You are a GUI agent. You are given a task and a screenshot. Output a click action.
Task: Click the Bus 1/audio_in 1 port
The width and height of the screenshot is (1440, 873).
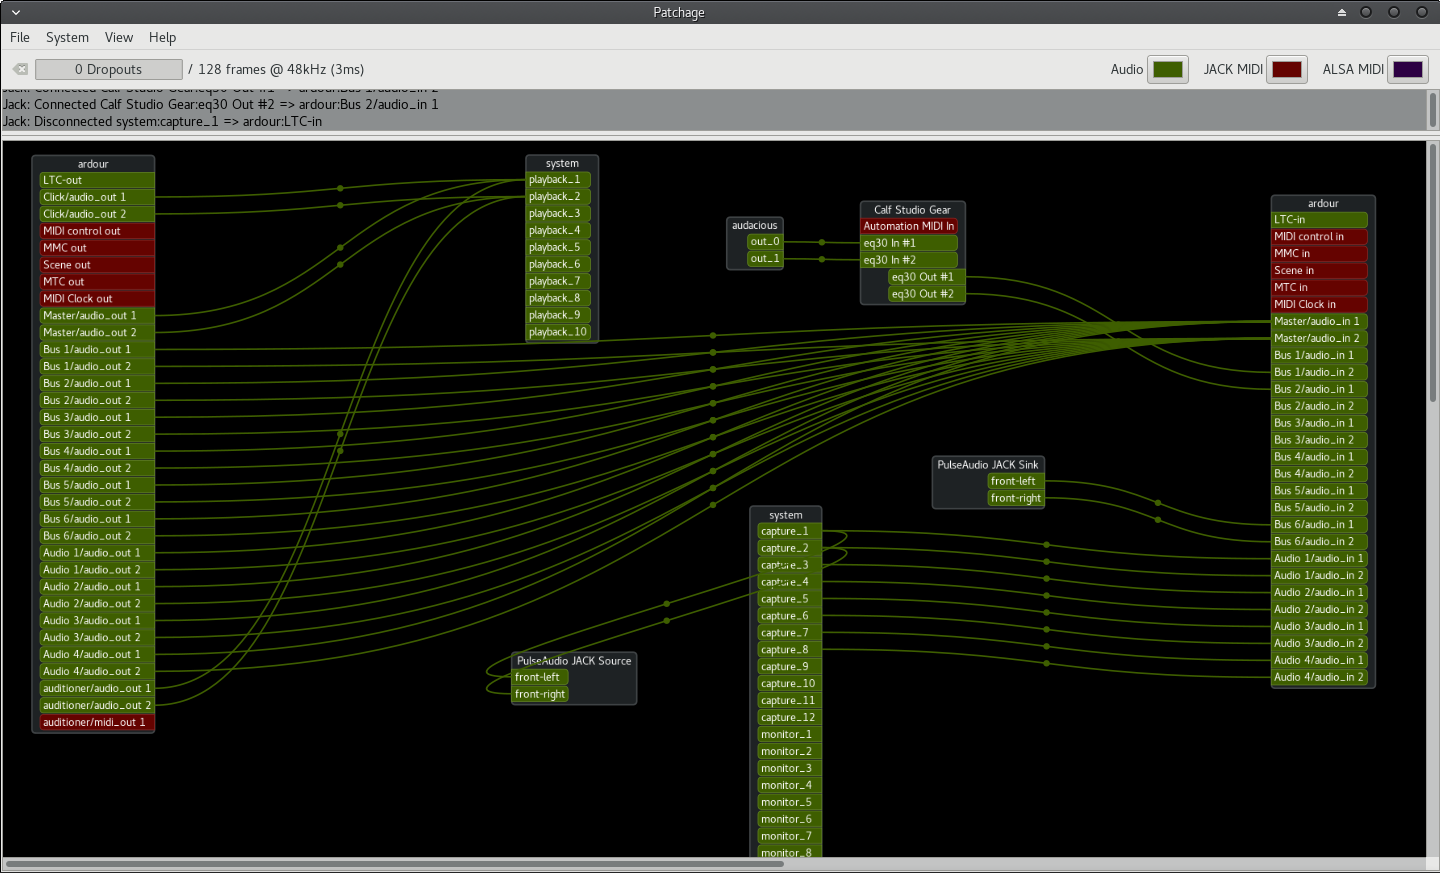coord(1319,356)
